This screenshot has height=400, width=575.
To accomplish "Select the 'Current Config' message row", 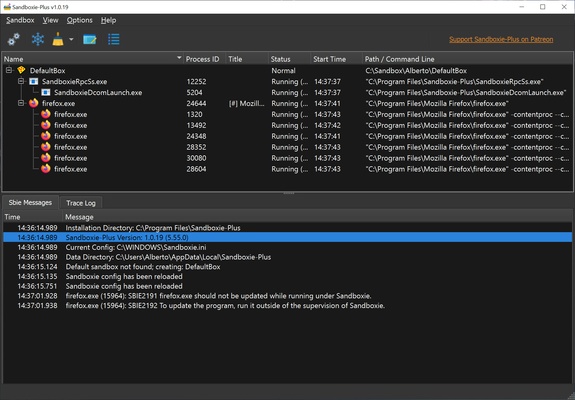I will coord(288,247).
